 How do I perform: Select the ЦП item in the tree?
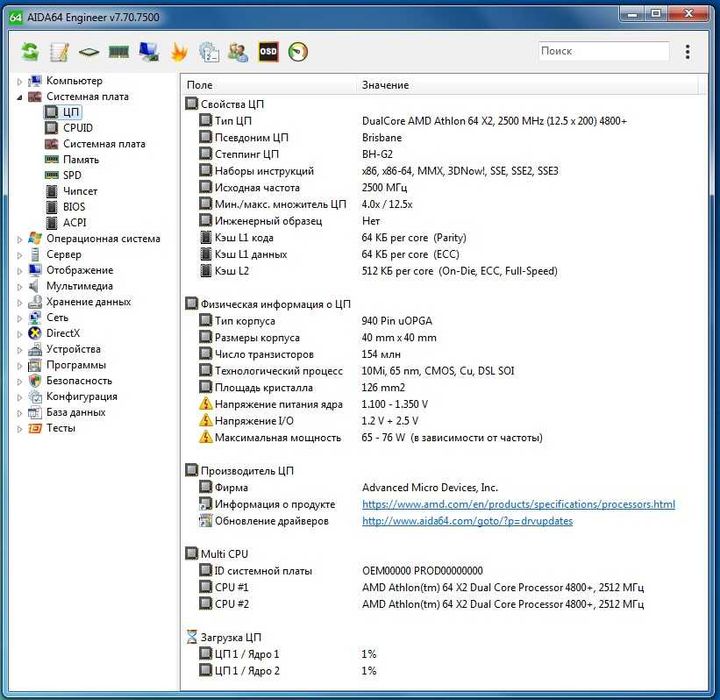tap(63, 112)
